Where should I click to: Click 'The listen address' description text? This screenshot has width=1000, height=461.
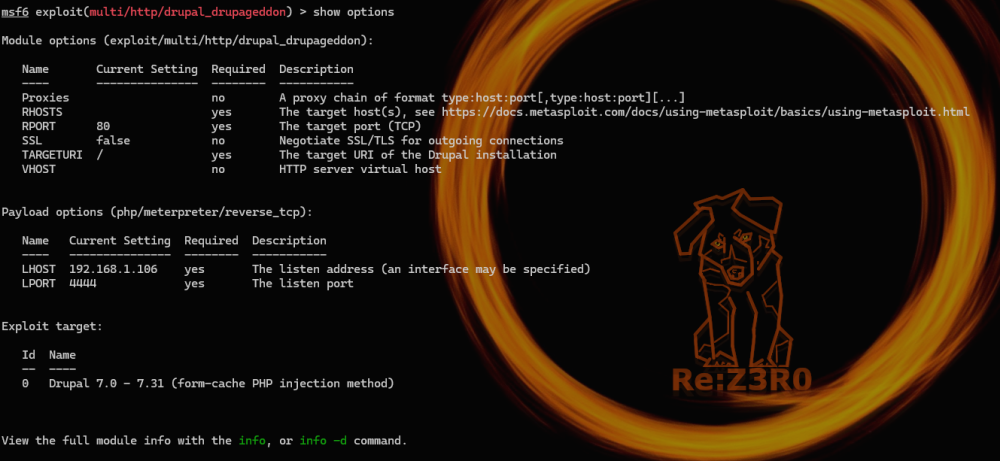point(421,269)
